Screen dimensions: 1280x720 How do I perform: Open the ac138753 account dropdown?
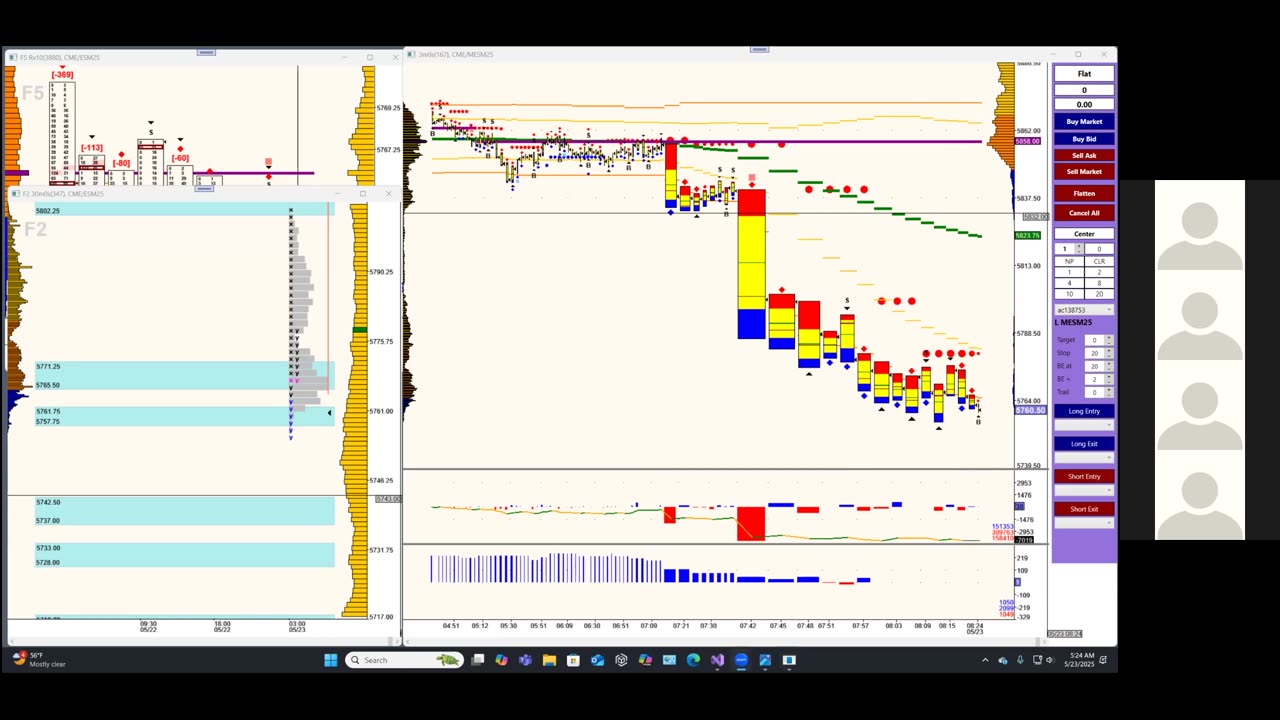(1084, 310)
